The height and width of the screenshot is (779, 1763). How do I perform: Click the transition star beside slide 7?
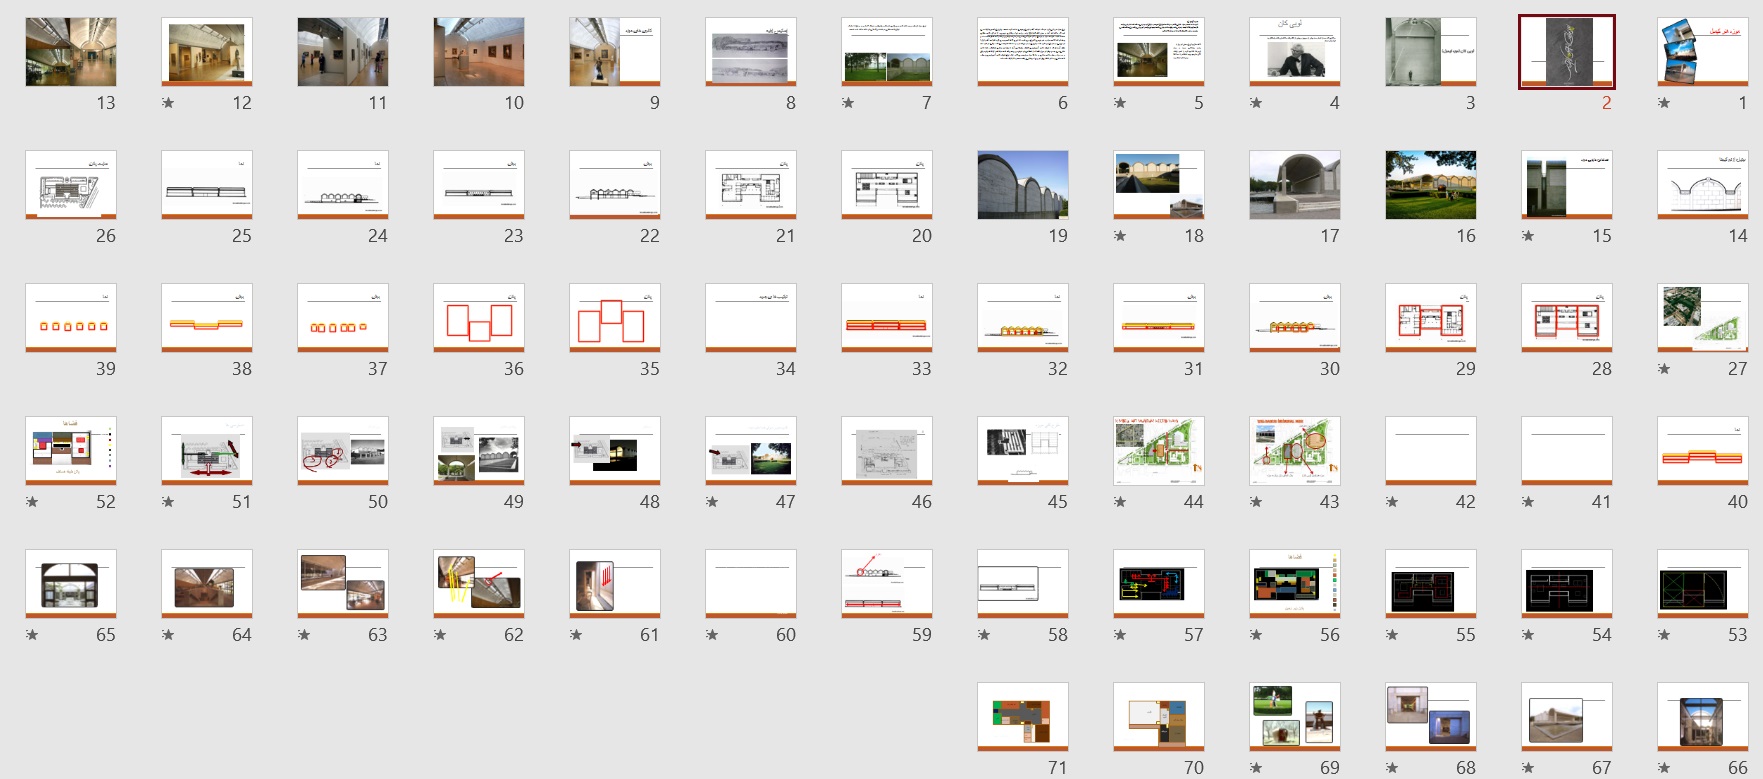pyautogui.click(x=848, y=103)
